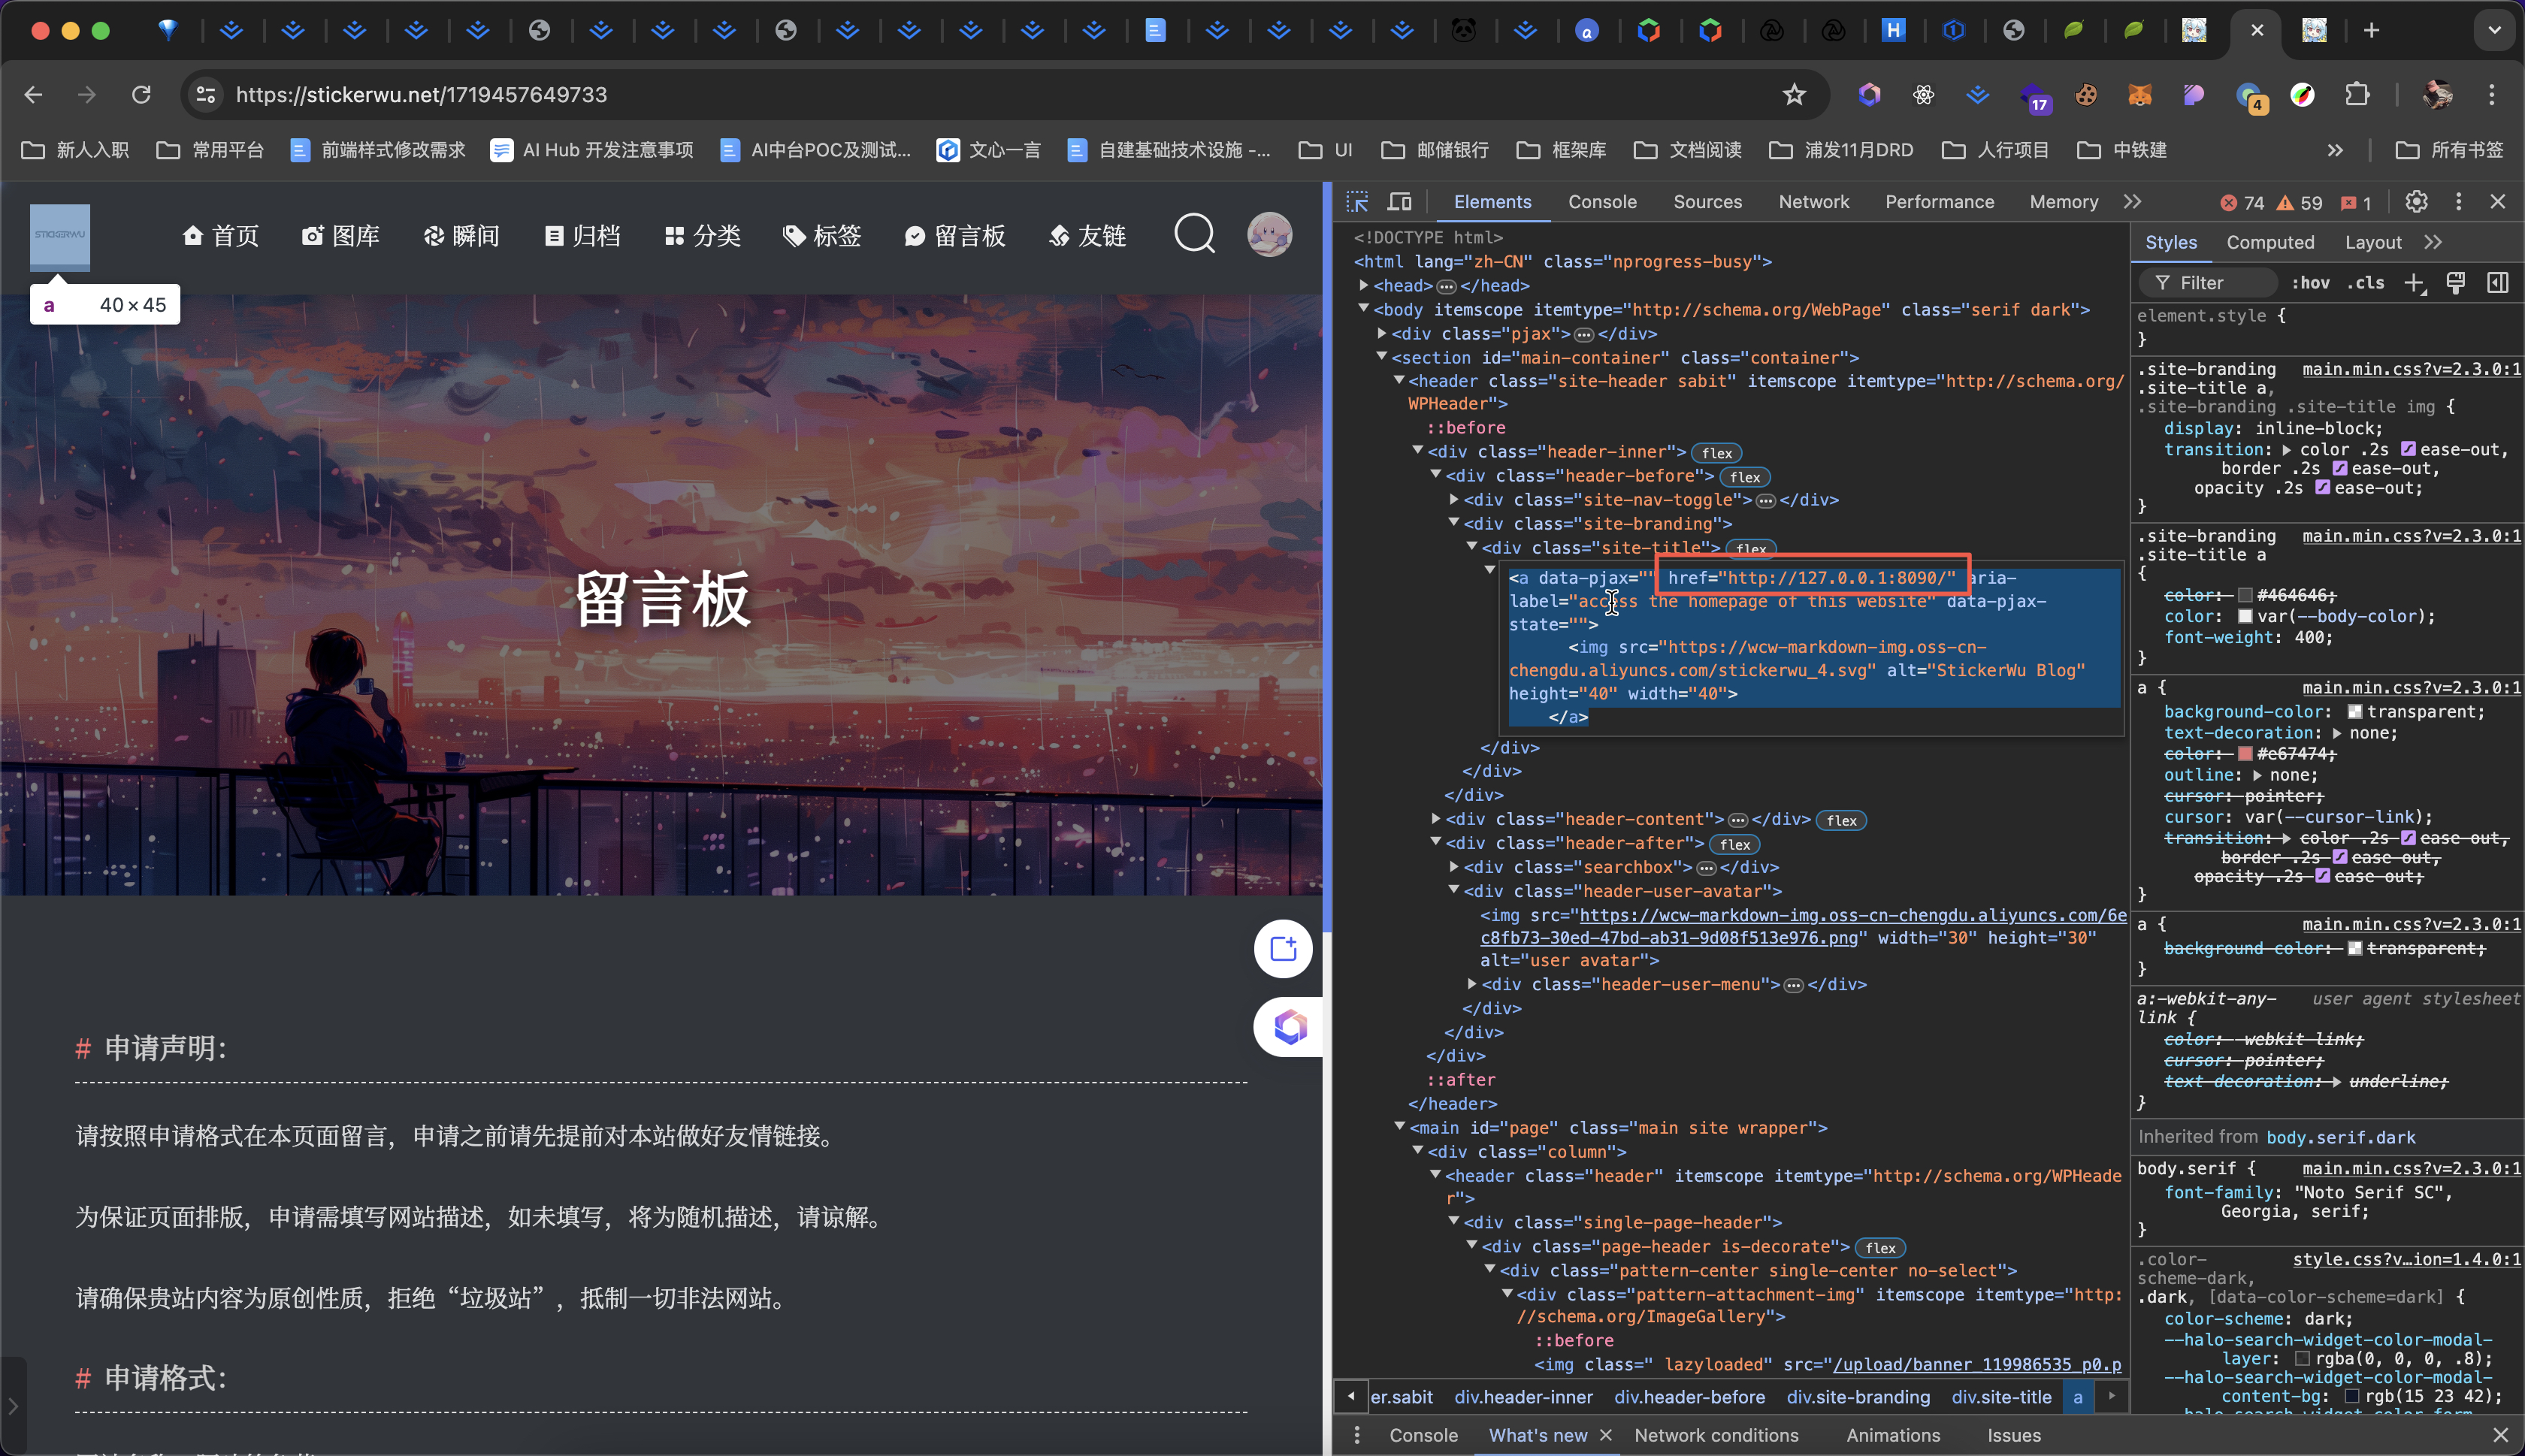Expand the div class pjax node
This screenshot has height=1456, width=2525.
[x=1382, y=333]
